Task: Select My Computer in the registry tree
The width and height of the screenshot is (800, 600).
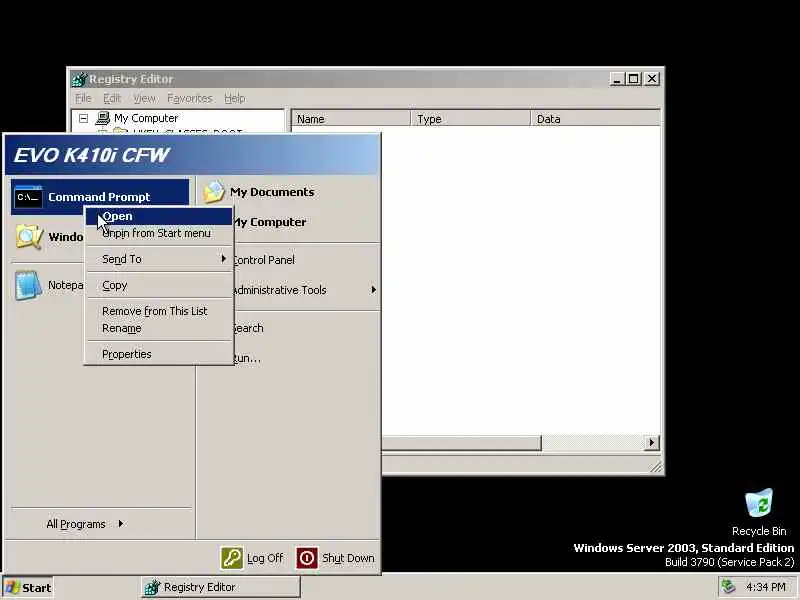Action: [x=146, y=118]
